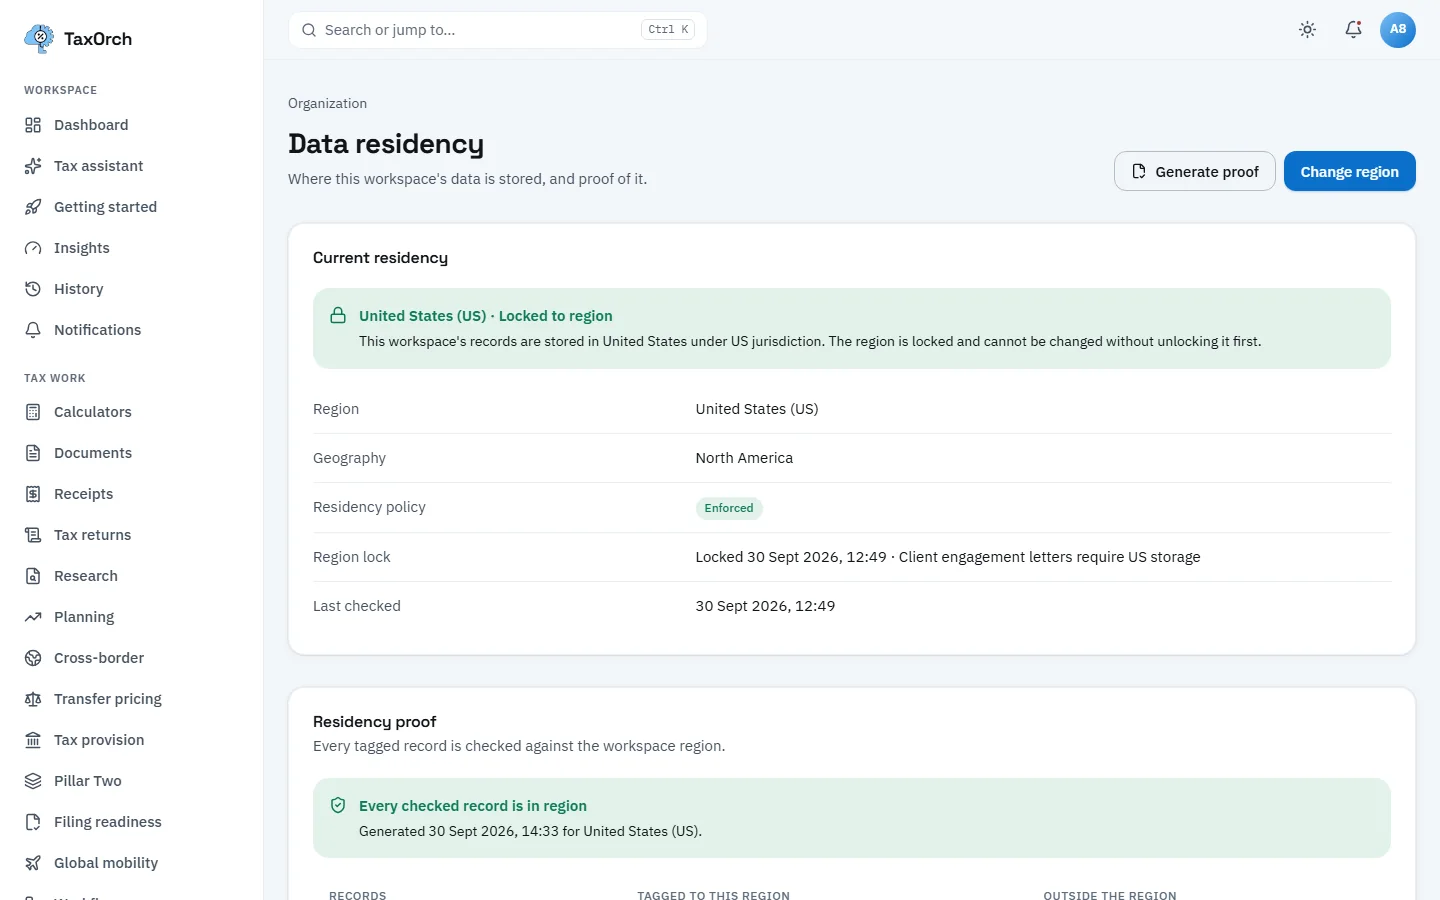
Task: Select 'United States (US)' region value
Action: tap(757, 409)
